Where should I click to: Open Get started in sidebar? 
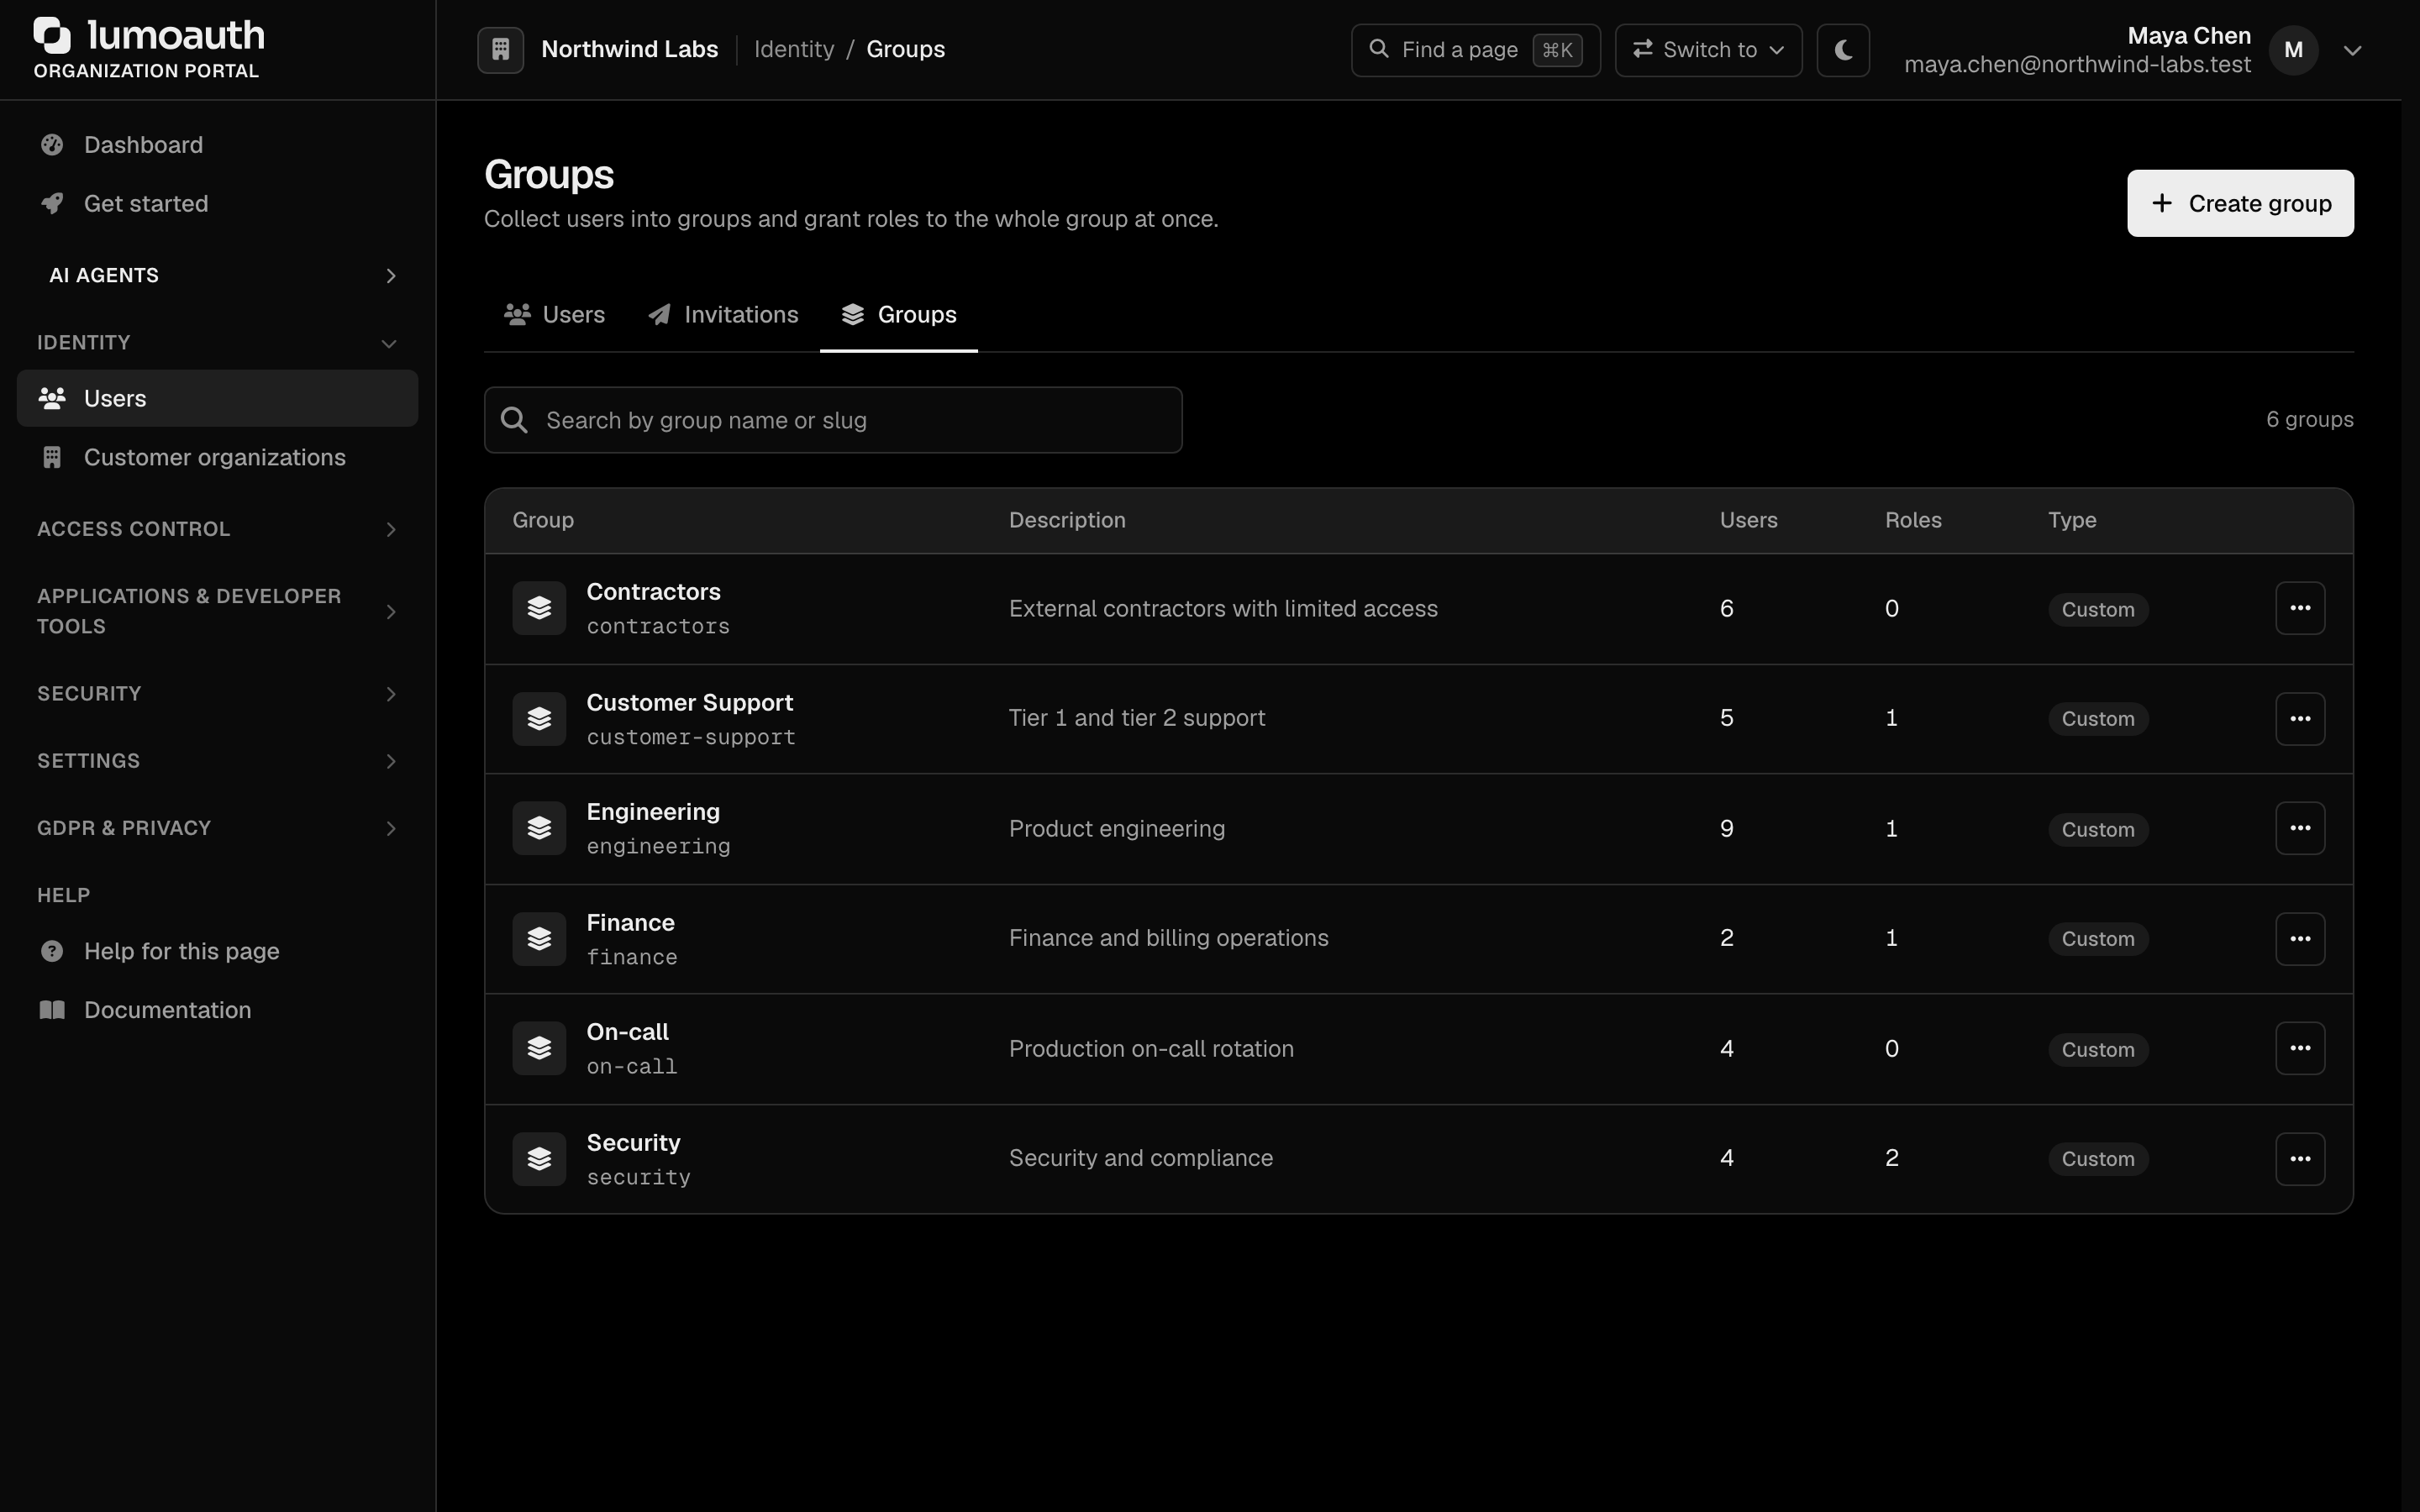(217, 204)
